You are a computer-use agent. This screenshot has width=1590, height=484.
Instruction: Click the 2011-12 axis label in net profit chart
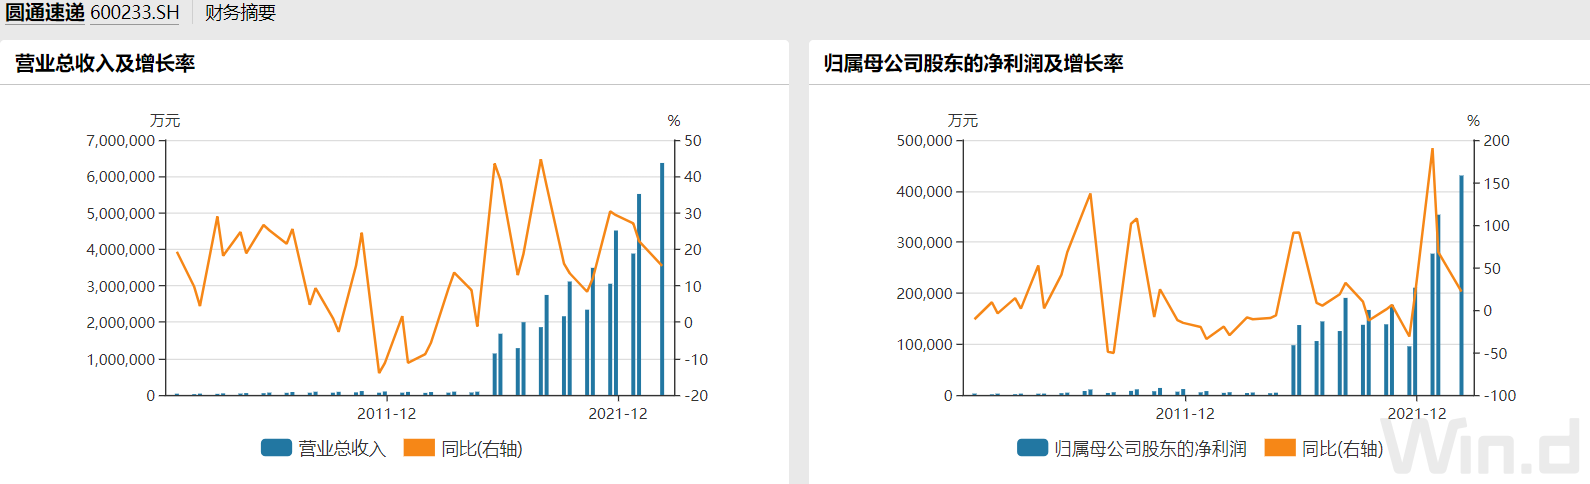click(x=1185, y=413)
